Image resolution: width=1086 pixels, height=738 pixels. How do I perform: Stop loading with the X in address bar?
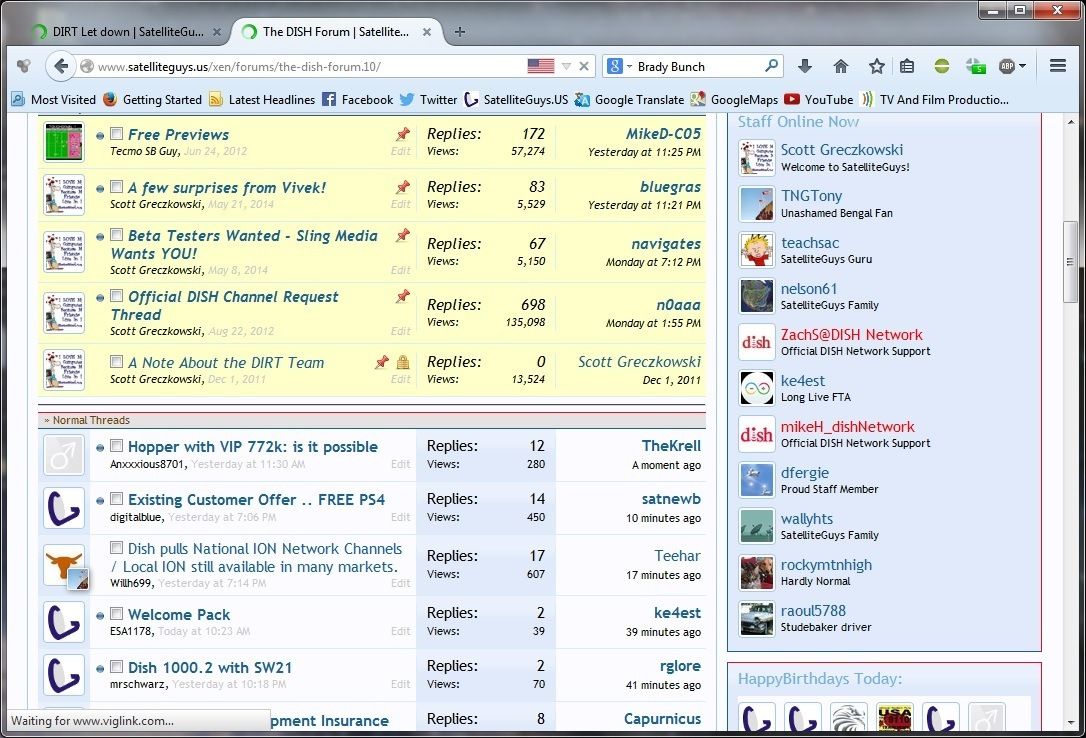coord(584,66)
